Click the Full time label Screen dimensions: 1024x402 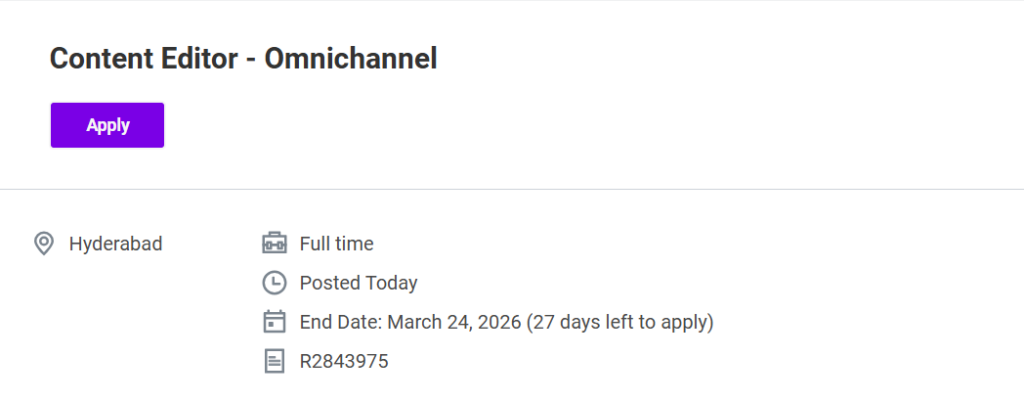tap(336, 243)
